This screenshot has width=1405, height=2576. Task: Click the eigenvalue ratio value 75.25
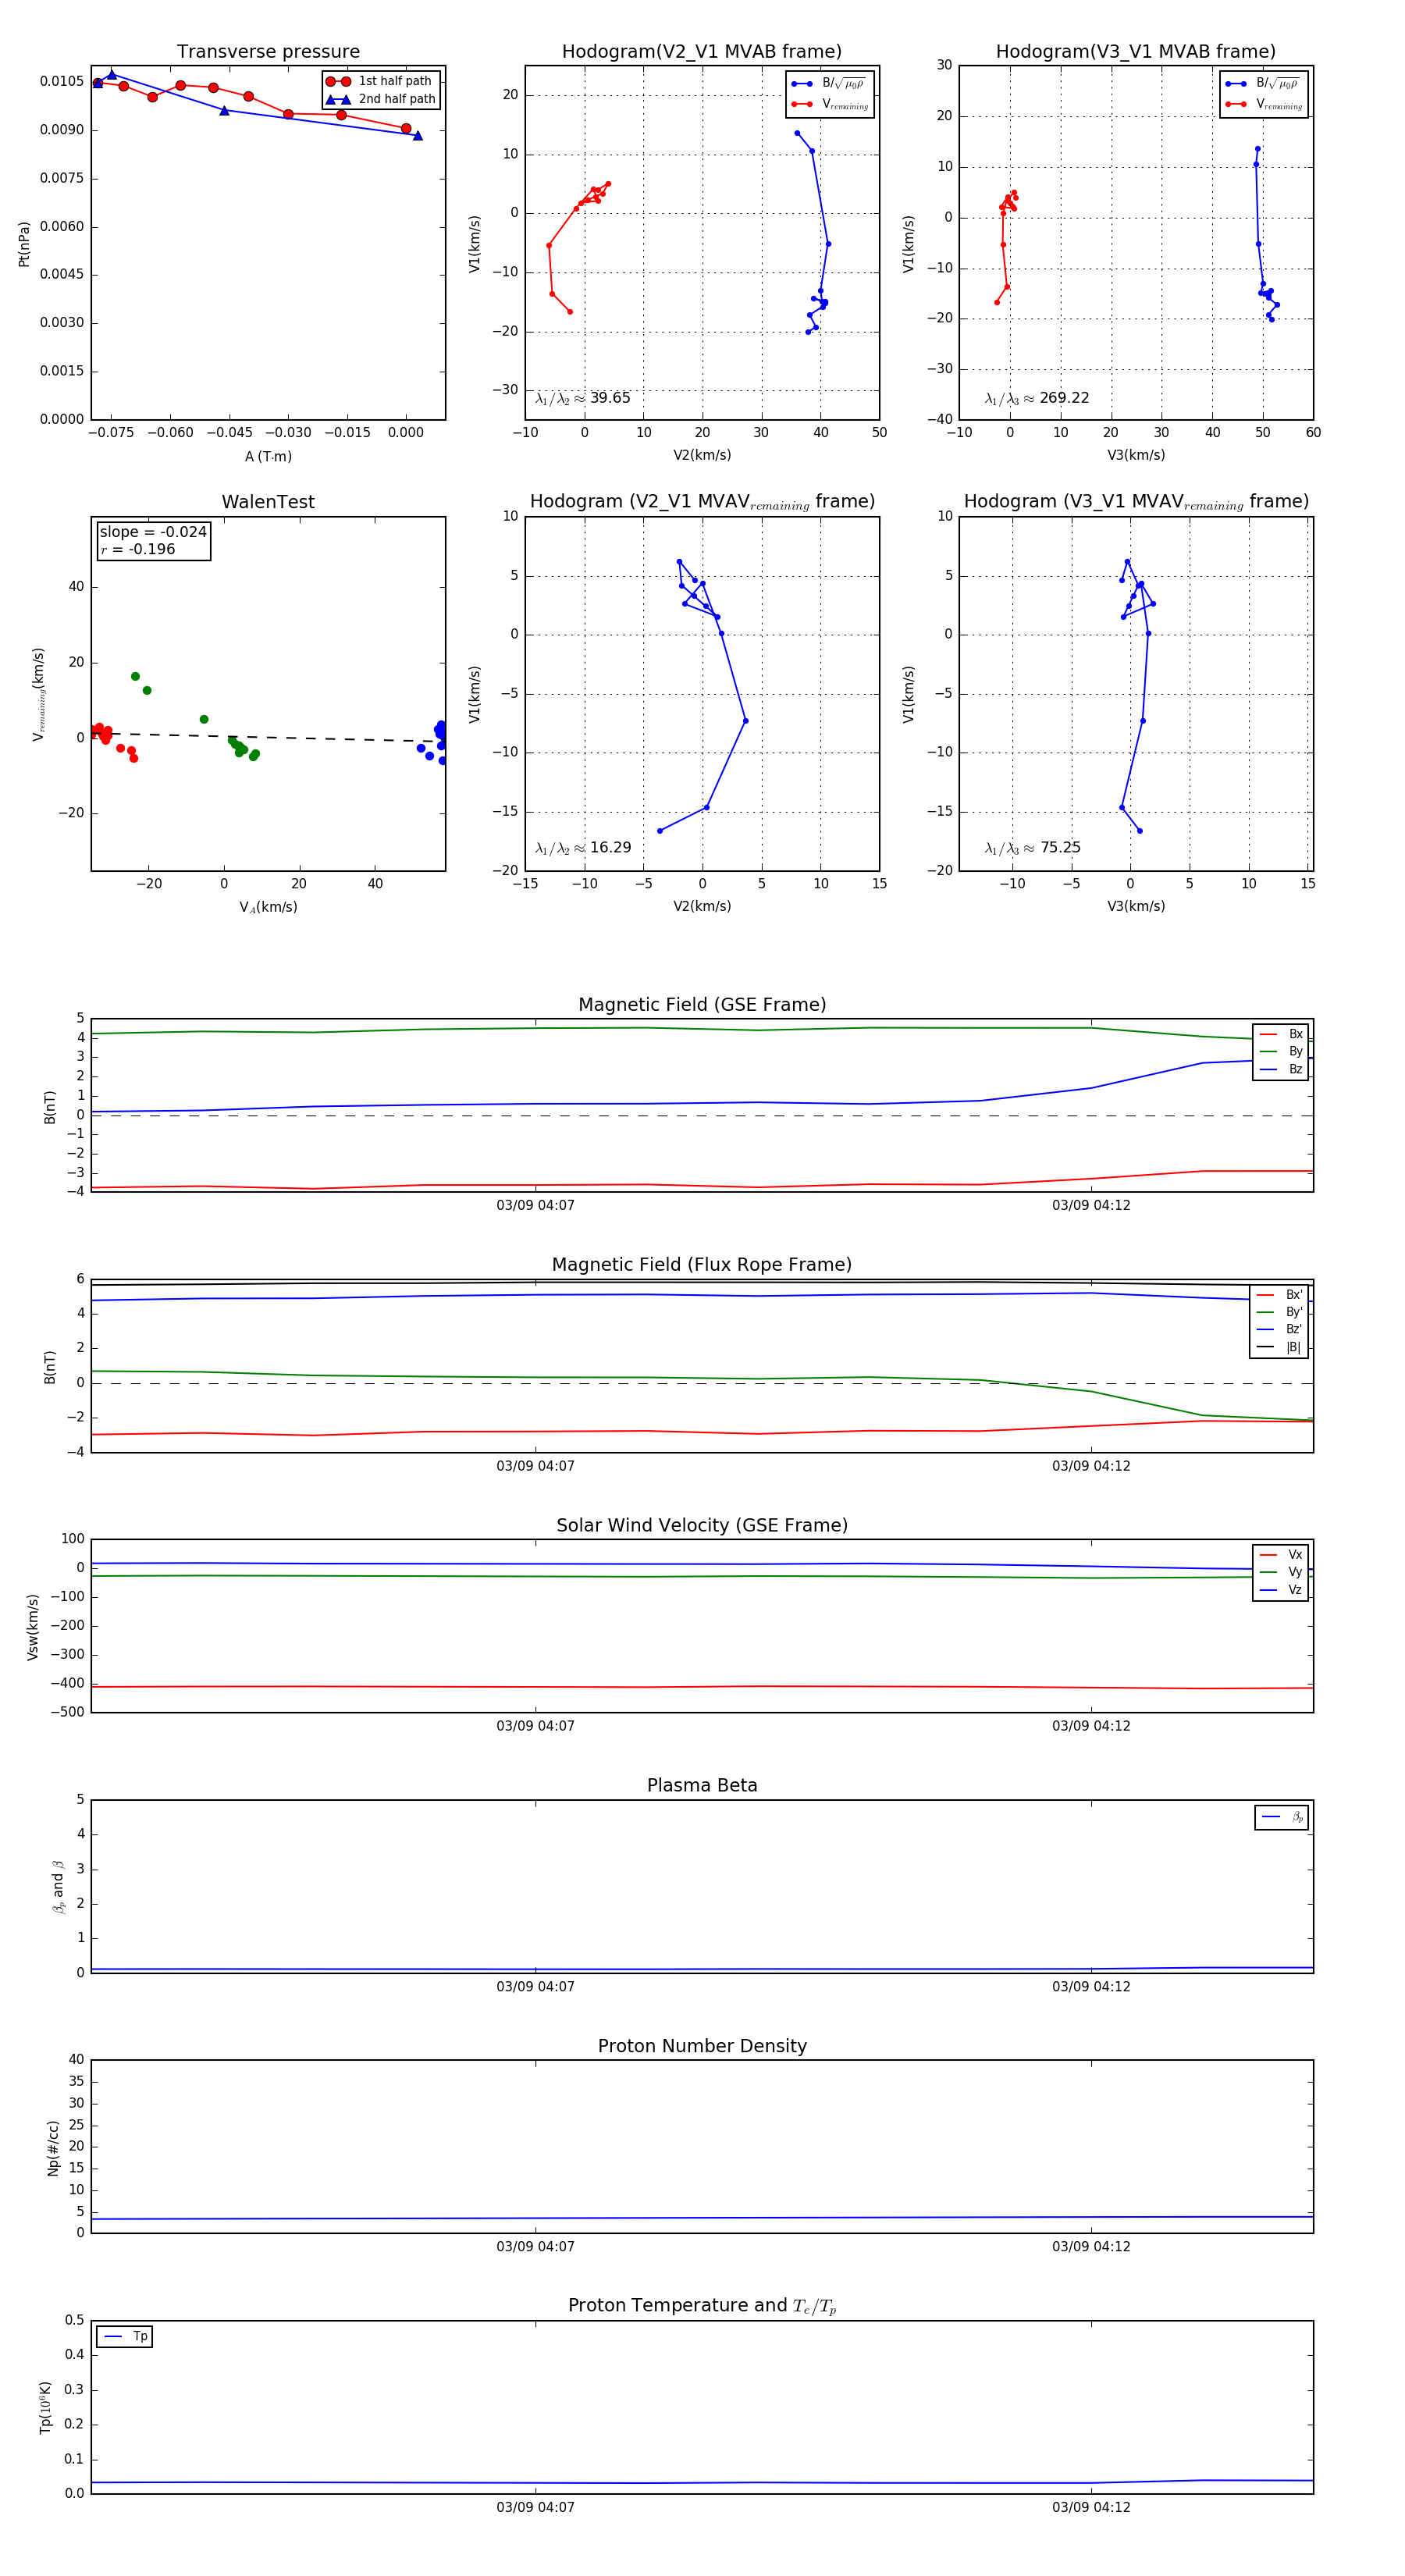(x=1060, y=848)
